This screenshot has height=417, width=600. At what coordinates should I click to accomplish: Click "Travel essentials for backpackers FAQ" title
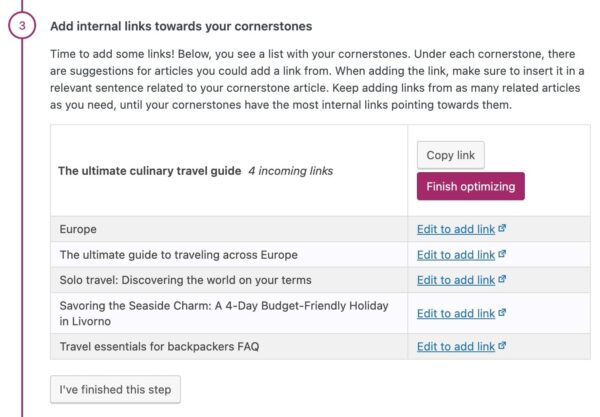pos(163,346)
